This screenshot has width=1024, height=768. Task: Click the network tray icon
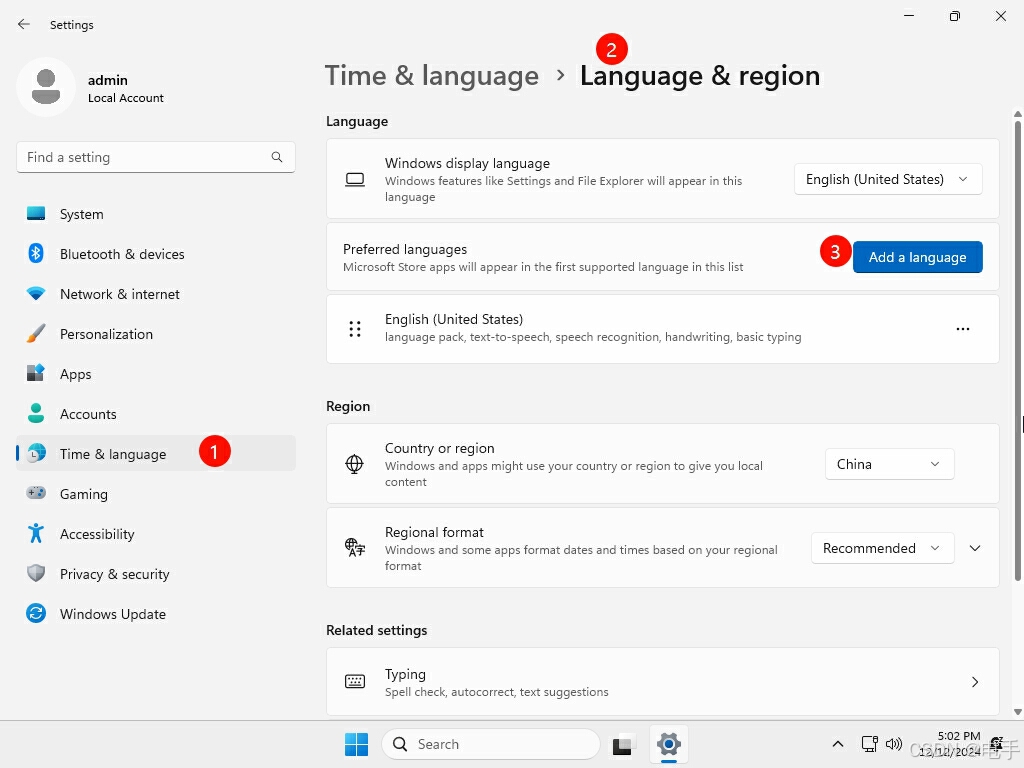coord(869,744)
